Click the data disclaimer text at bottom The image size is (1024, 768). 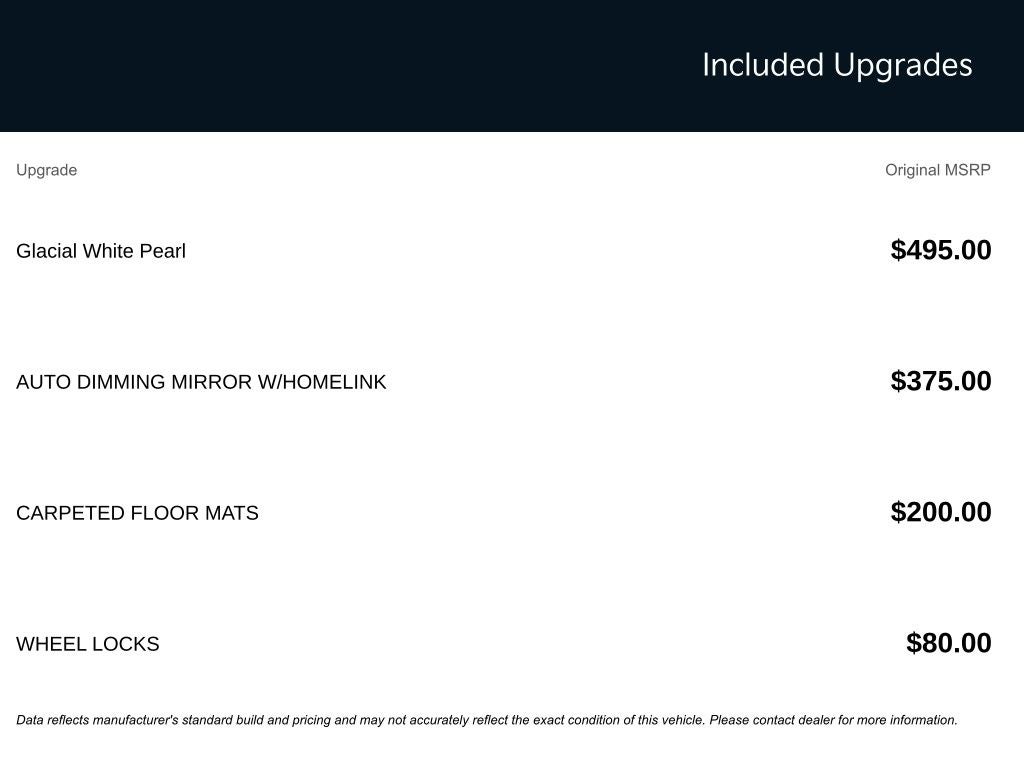[487, 720]
